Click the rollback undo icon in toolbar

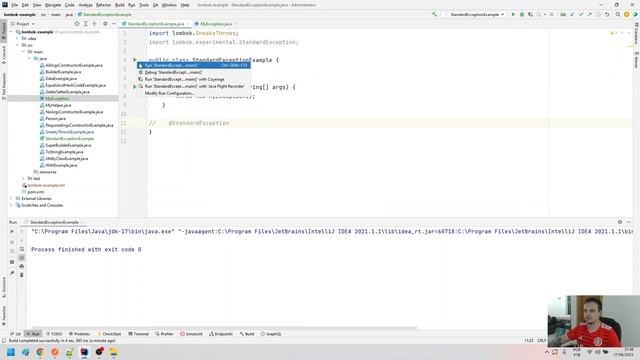click(607, 14)
